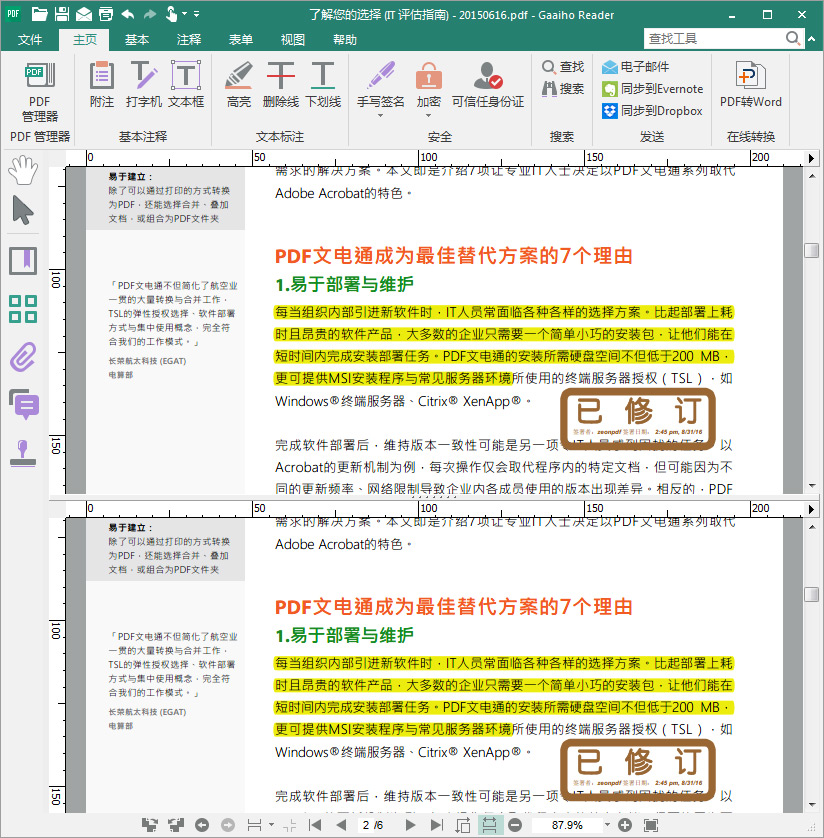Toggle fit width mode in the status bar
The width and height of the screenshot is (824, 838).
point(489,825)
